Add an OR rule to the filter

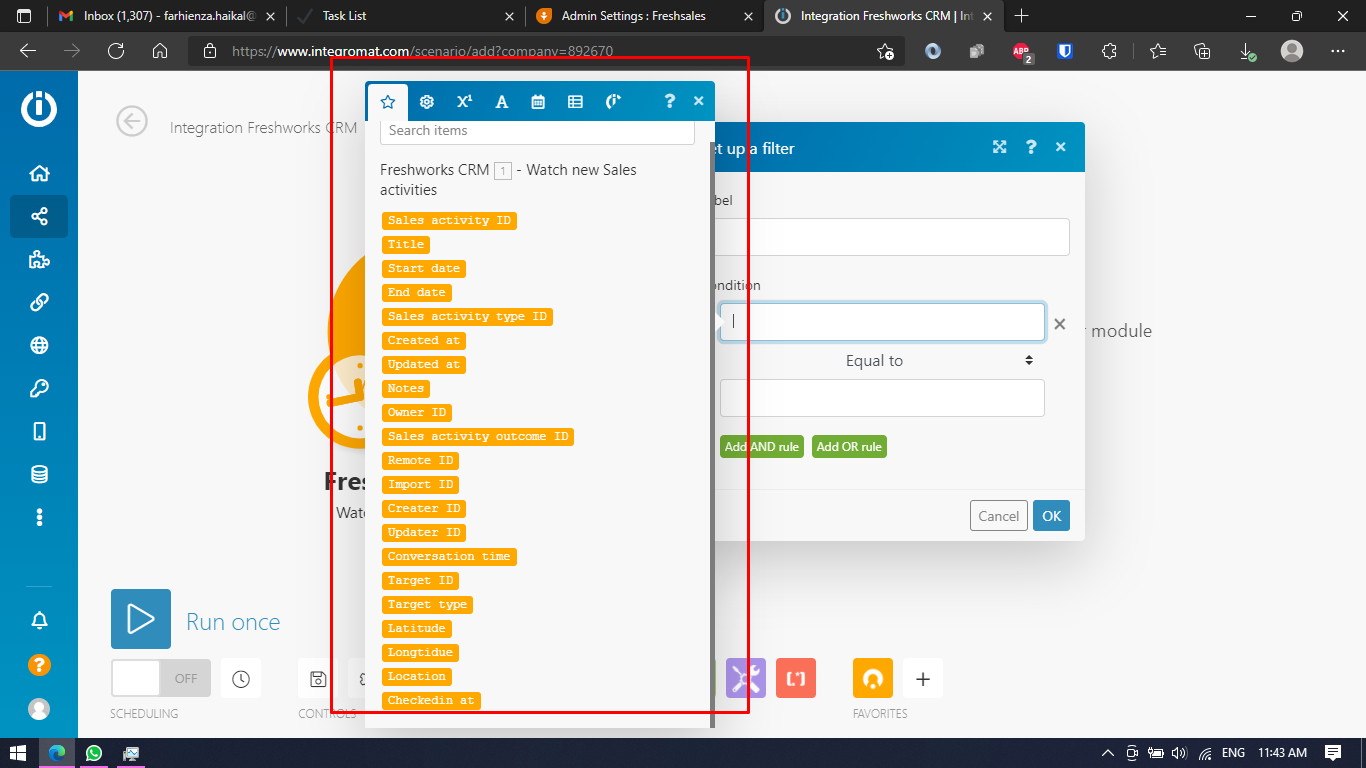click(849, 447)
